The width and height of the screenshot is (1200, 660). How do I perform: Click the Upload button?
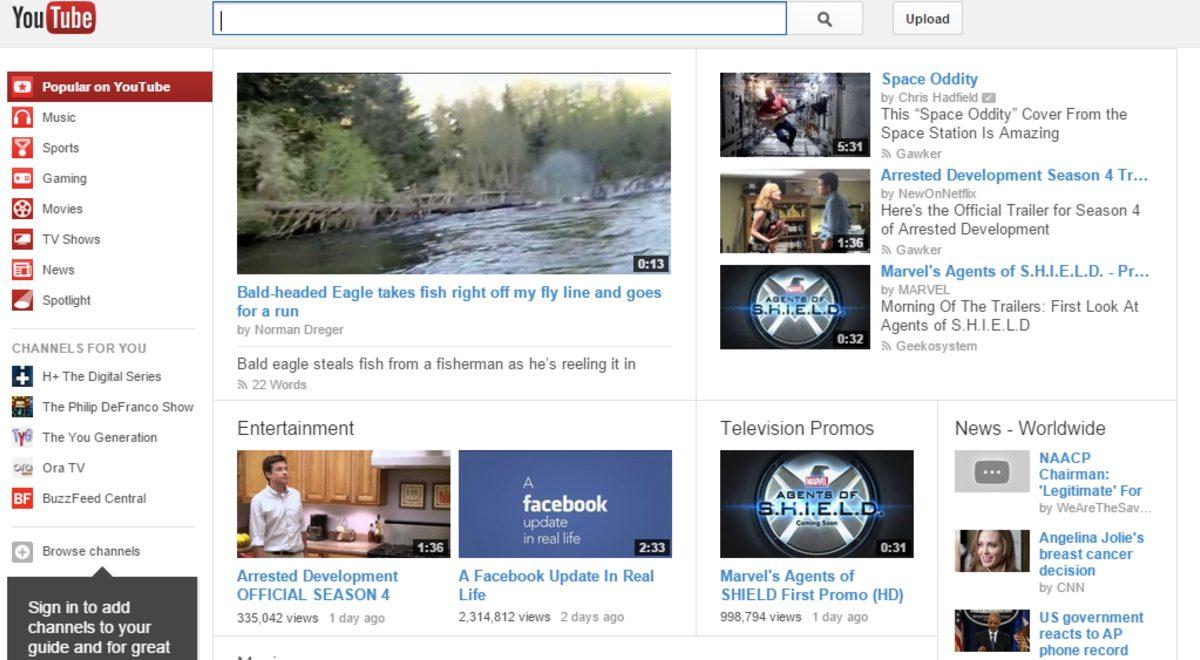tap(928, 18)
